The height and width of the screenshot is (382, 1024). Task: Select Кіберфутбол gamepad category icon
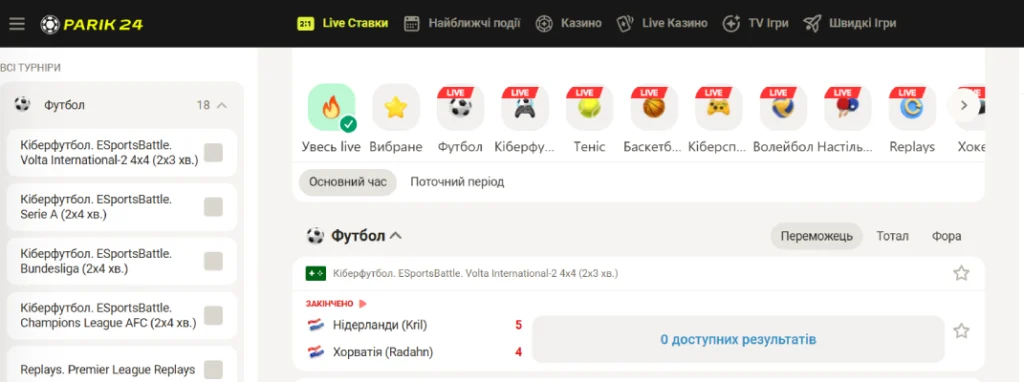[x=525, y=107]
